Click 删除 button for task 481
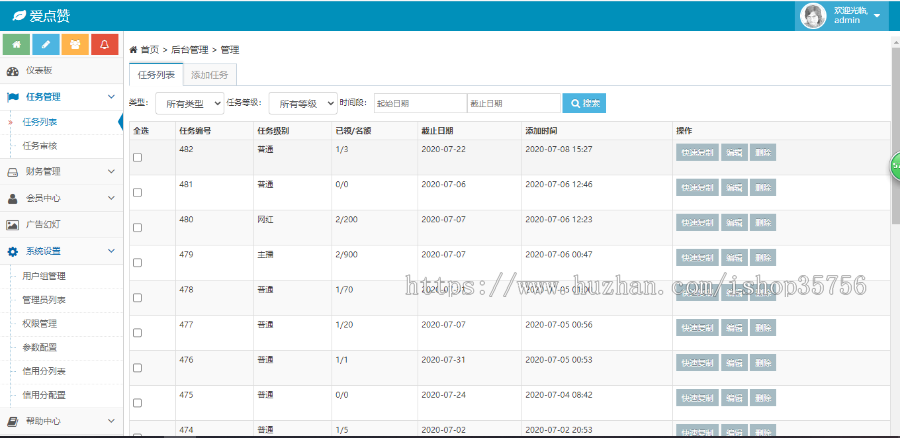The image size is (900, 438). pyautogui.click(x=763, y=188)
